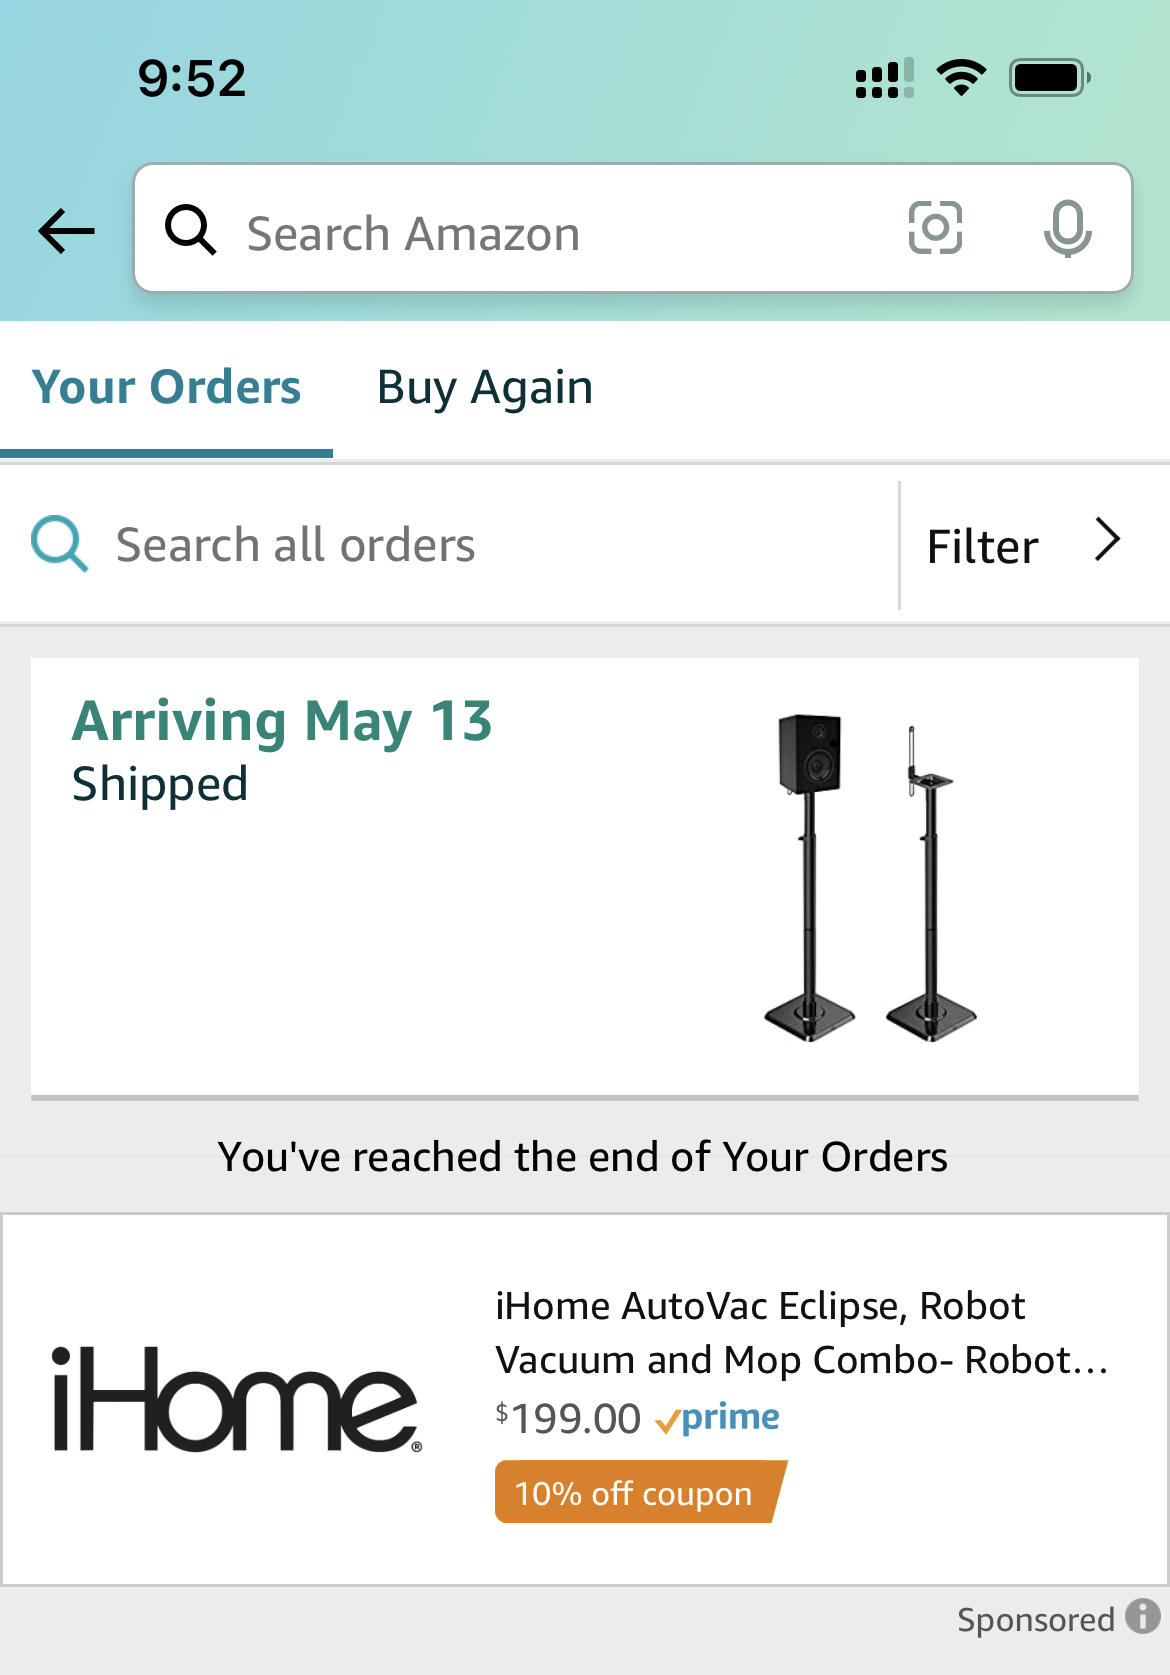Tap the teal search orders magnifier icon
The height and width of the screenshot is (1675, 1170).
(59, 544)
